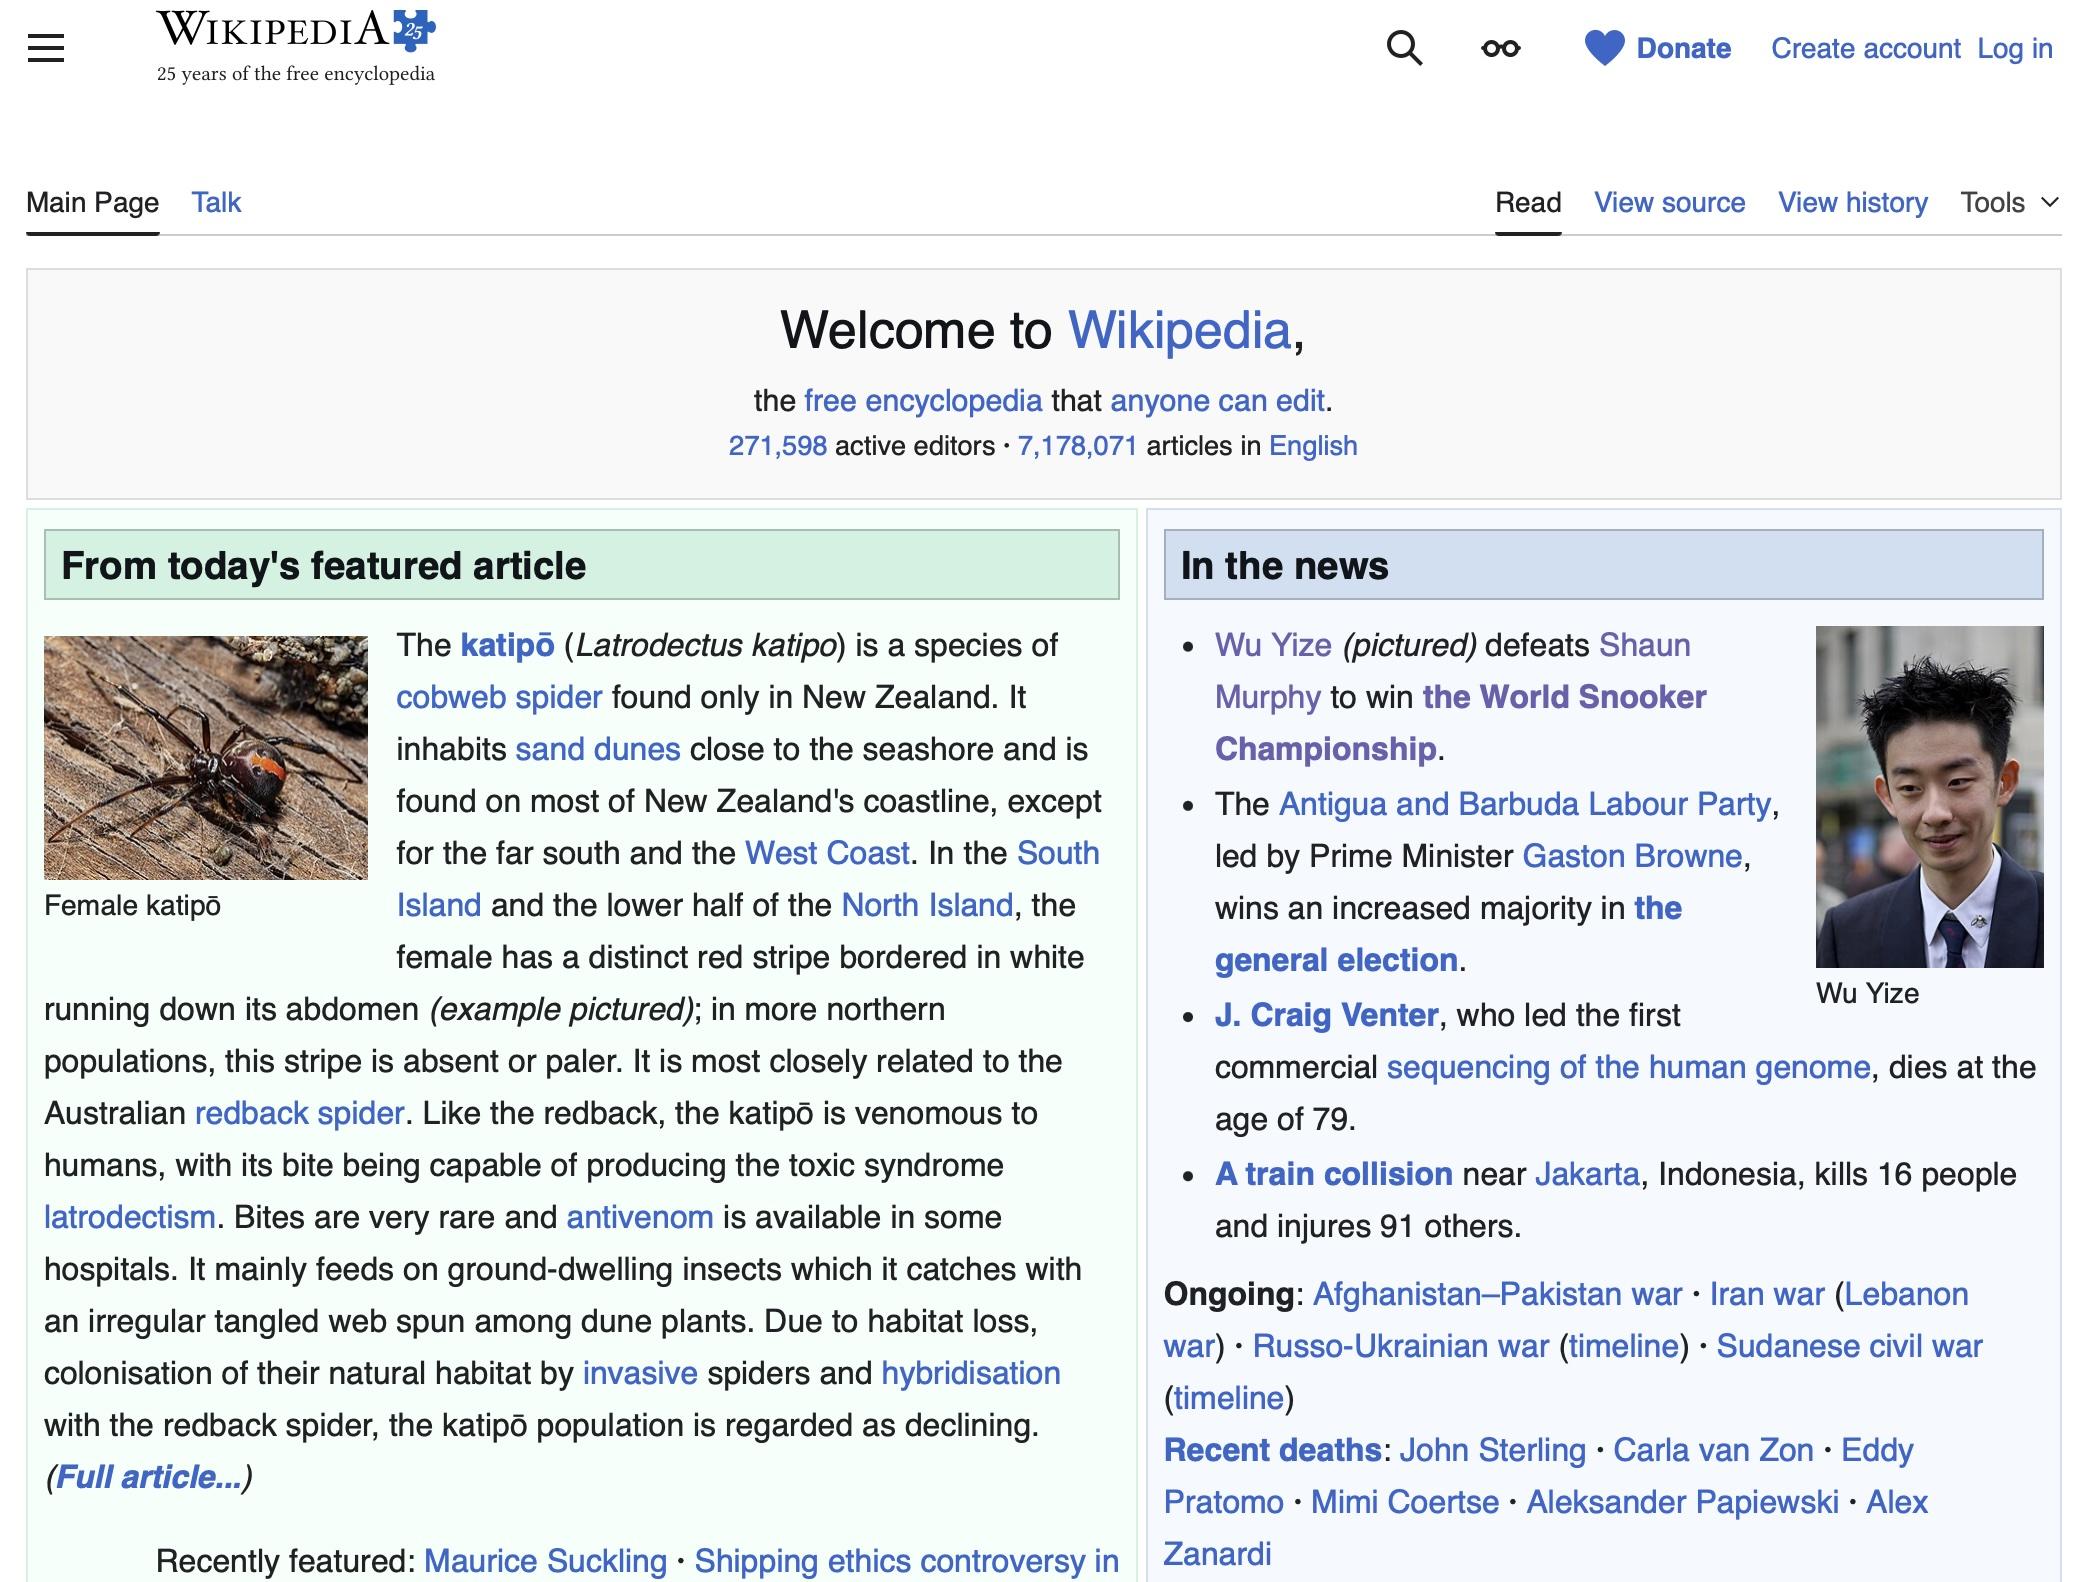Open the Female katipō spider thumbnail
This screenshot has width=2086, height=1582.
click(x=206, y=758)
